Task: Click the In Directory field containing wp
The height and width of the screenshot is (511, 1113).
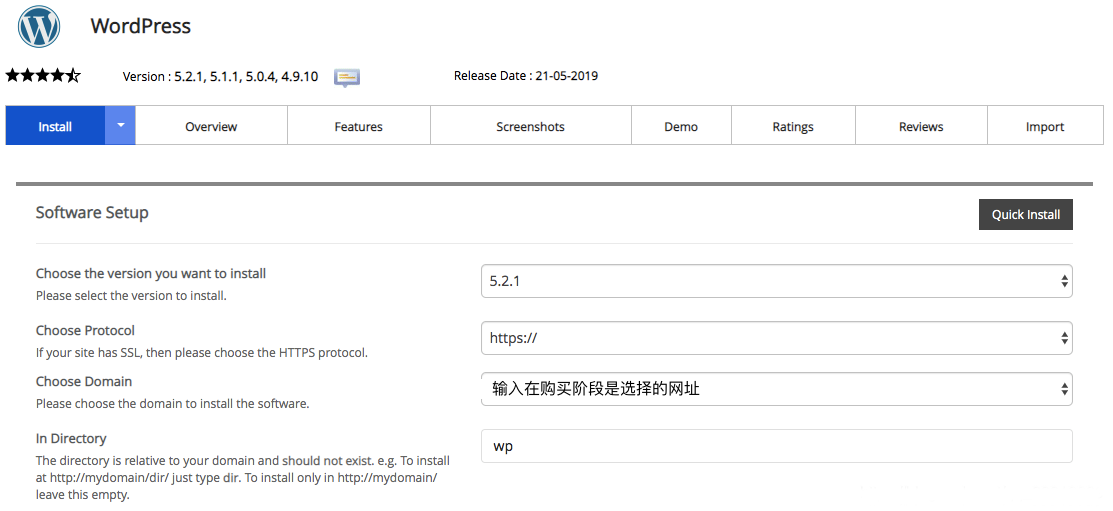Action: [777, 446]
